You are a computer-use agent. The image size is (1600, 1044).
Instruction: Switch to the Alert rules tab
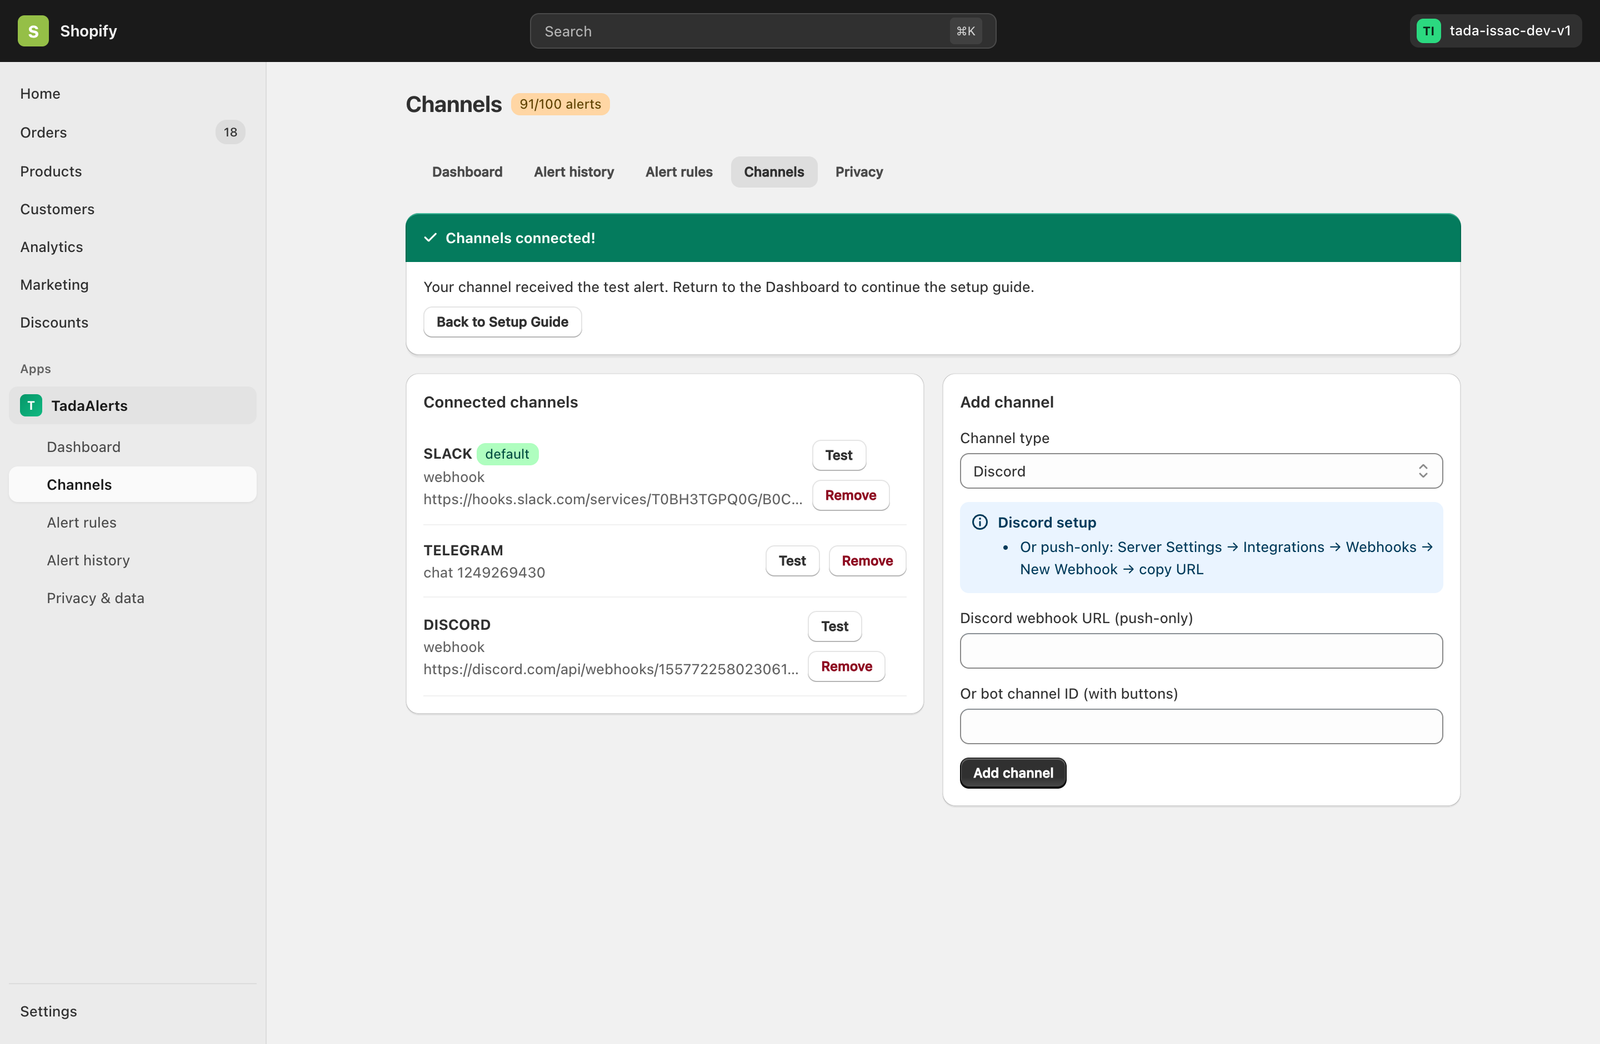pos(679,172)
